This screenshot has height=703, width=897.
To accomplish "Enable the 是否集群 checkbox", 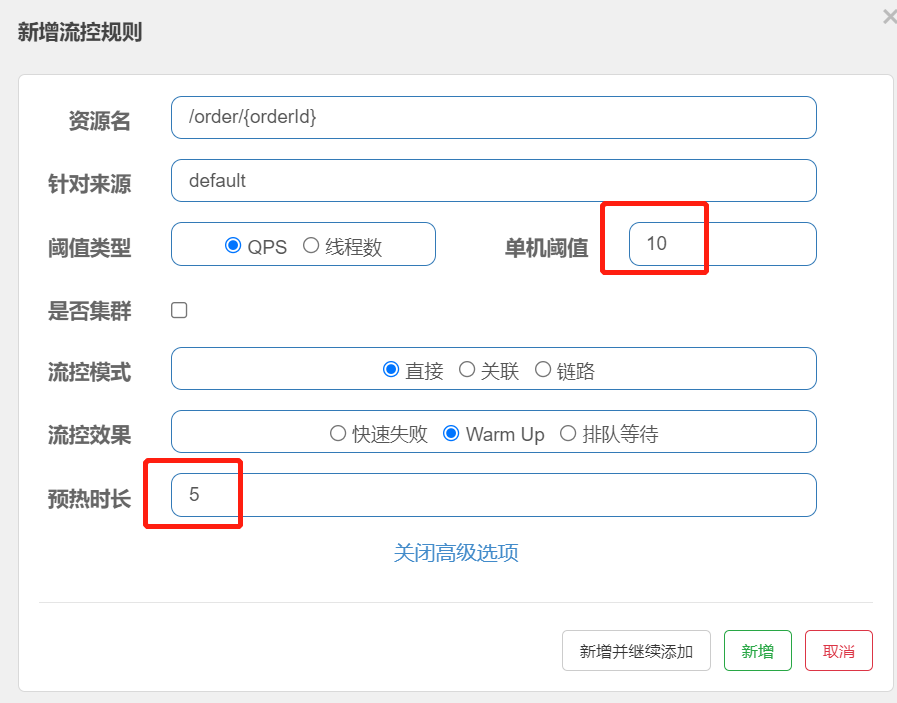I will click(x=179, y=310).
